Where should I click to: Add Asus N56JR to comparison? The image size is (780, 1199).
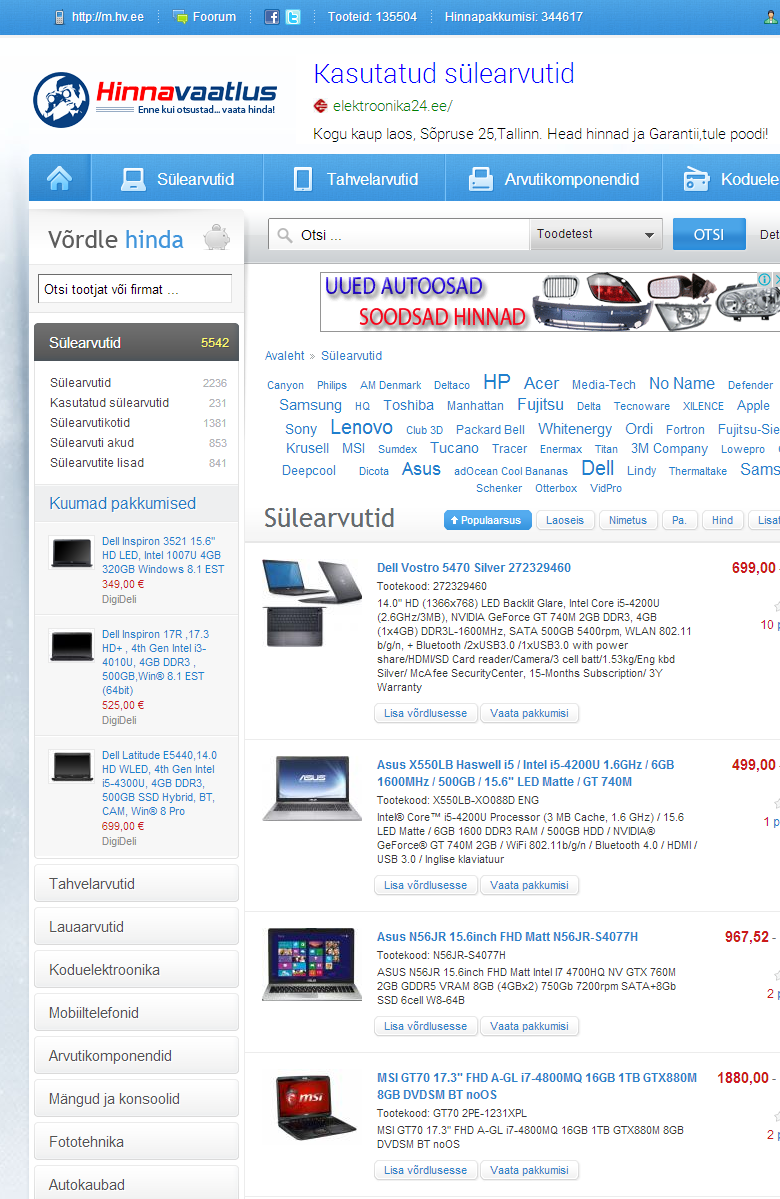click(x=425, y=1026)
